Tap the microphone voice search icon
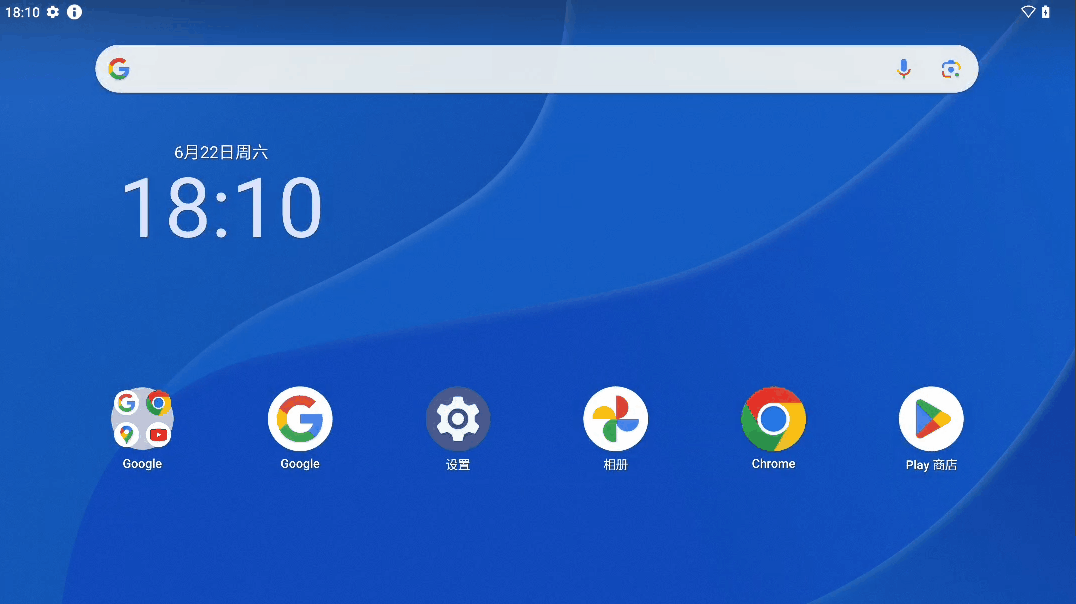Image resolution: width=1076 pixels, height=604 pixels. click(904, 69)
